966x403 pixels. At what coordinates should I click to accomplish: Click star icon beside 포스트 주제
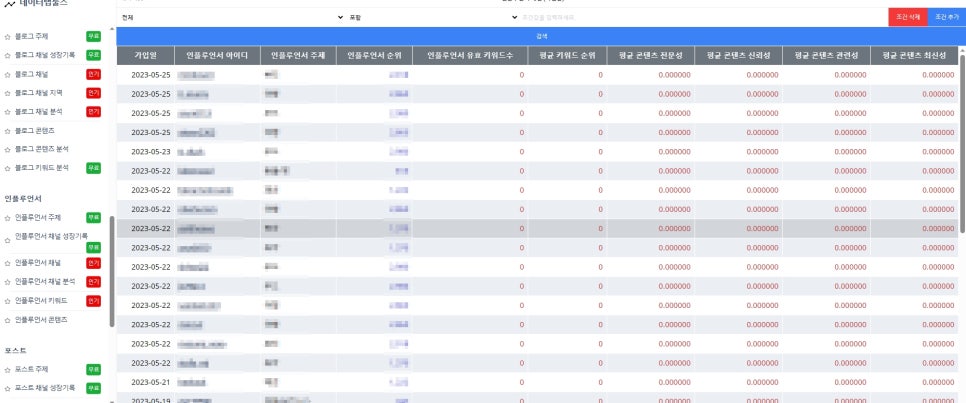tap(8, 369)
